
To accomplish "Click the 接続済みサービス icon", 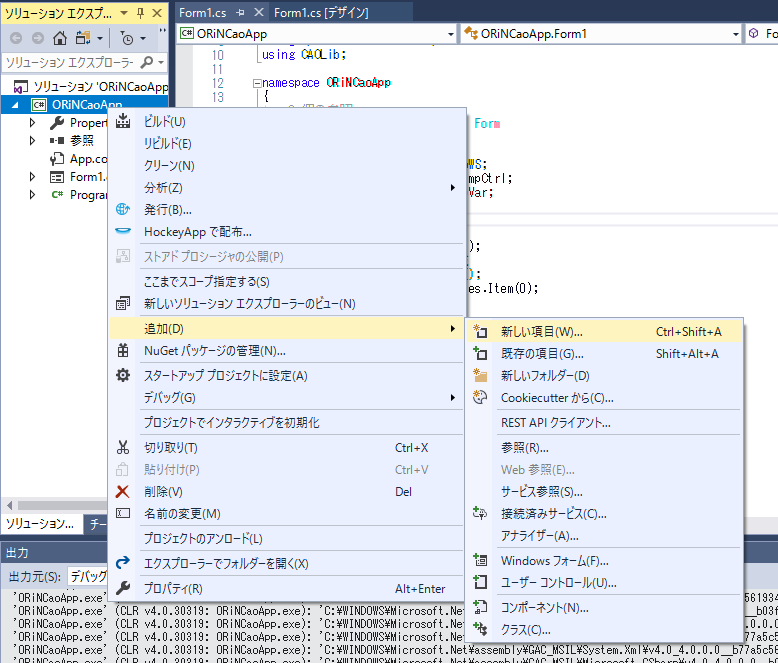I will tap(480, 513).
